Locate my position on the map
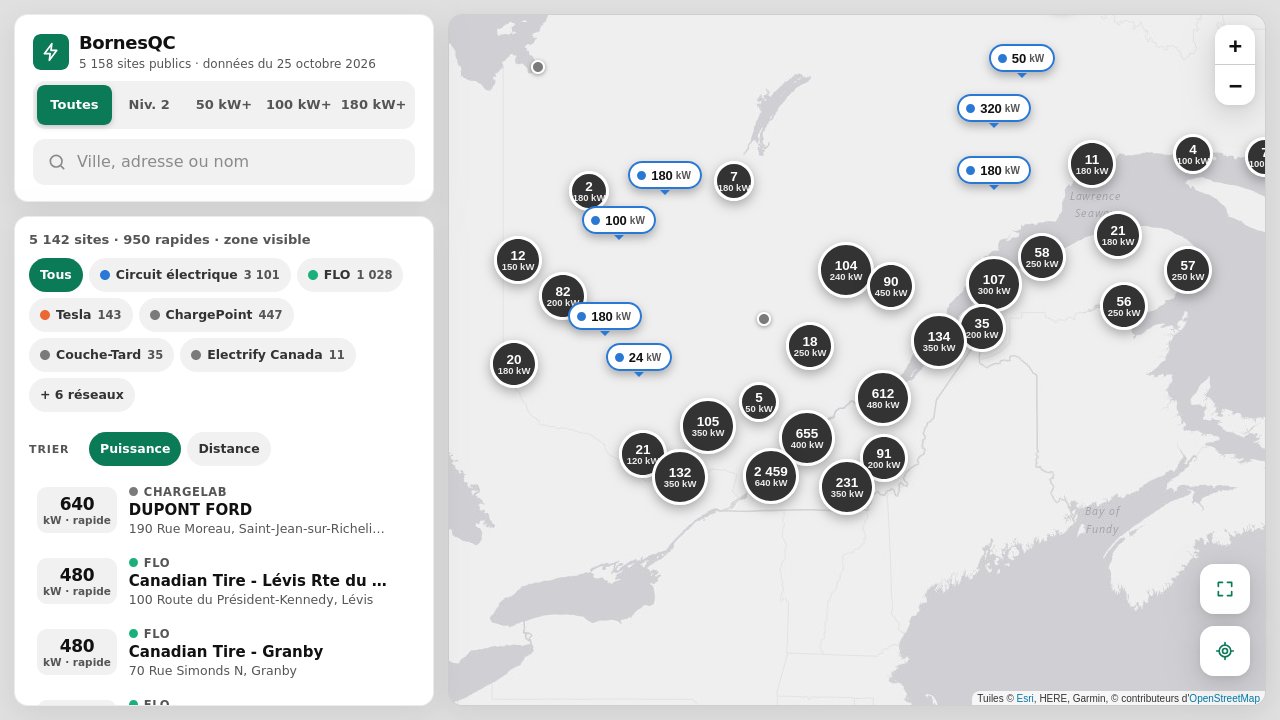 (x=1225, y=651)
